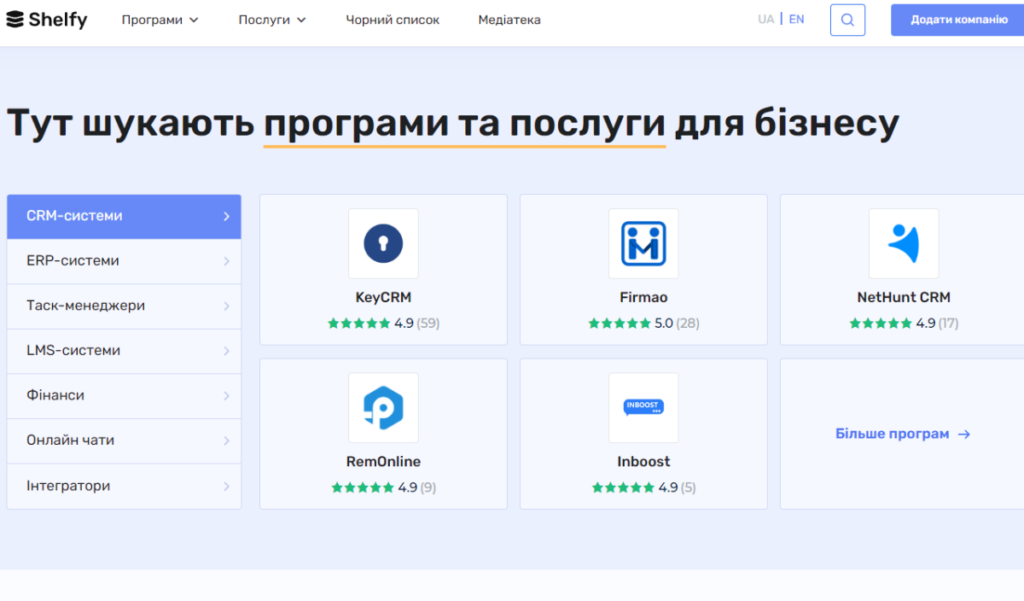1024x601 pixels.
Task: Open the KeyCRM program icon
Action: tap(383, 243)
